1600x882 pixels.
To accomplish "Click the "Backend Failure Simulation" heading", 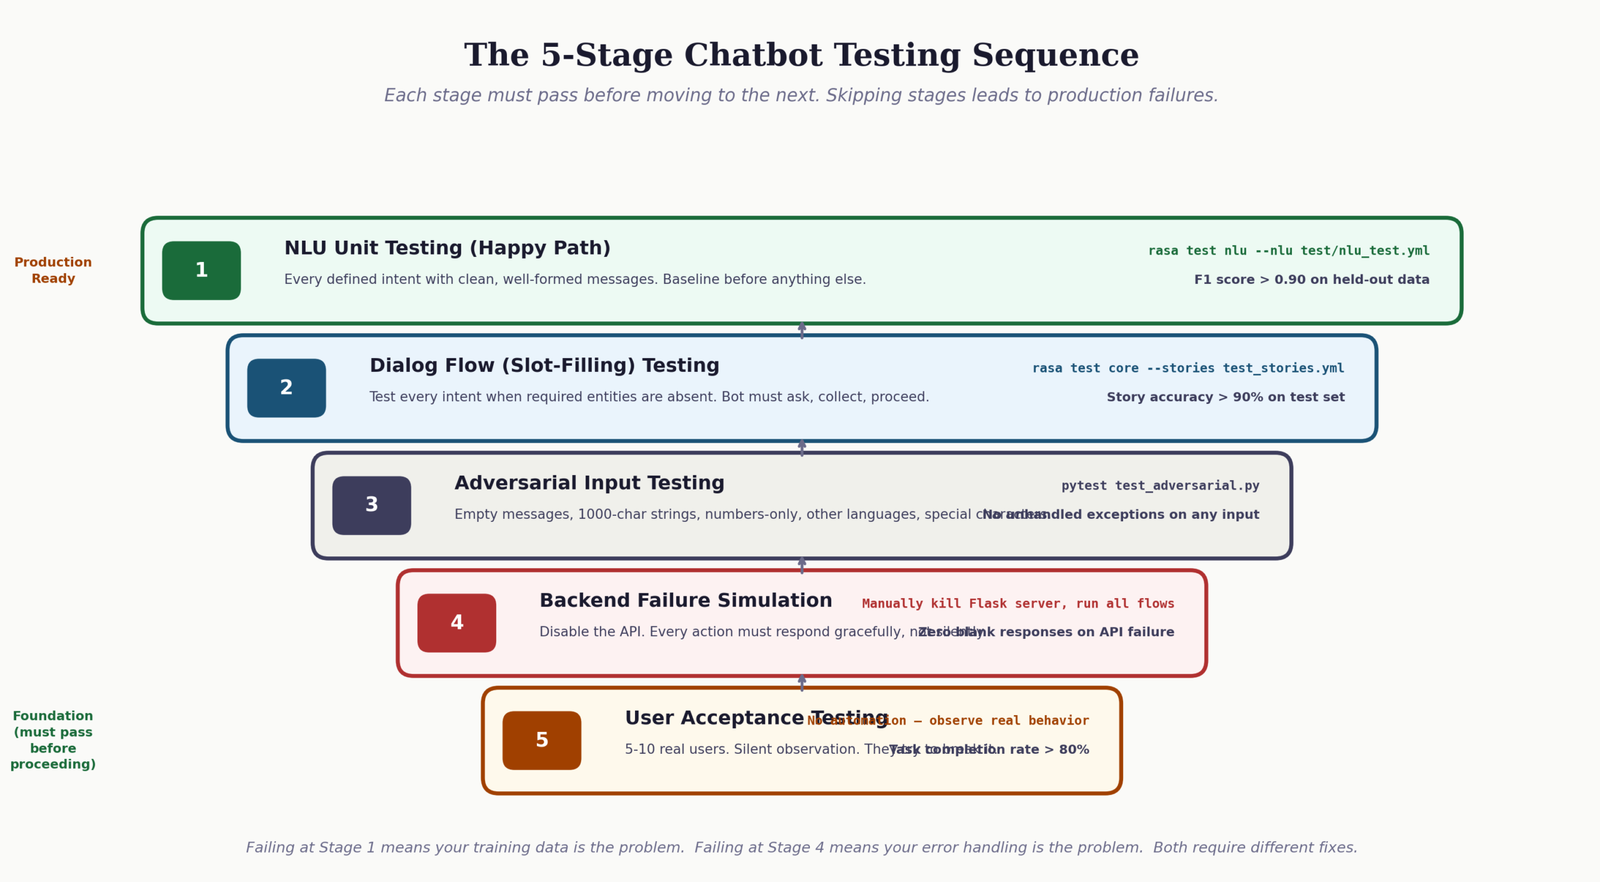I will pyautogui.click(x=685, y=601).
